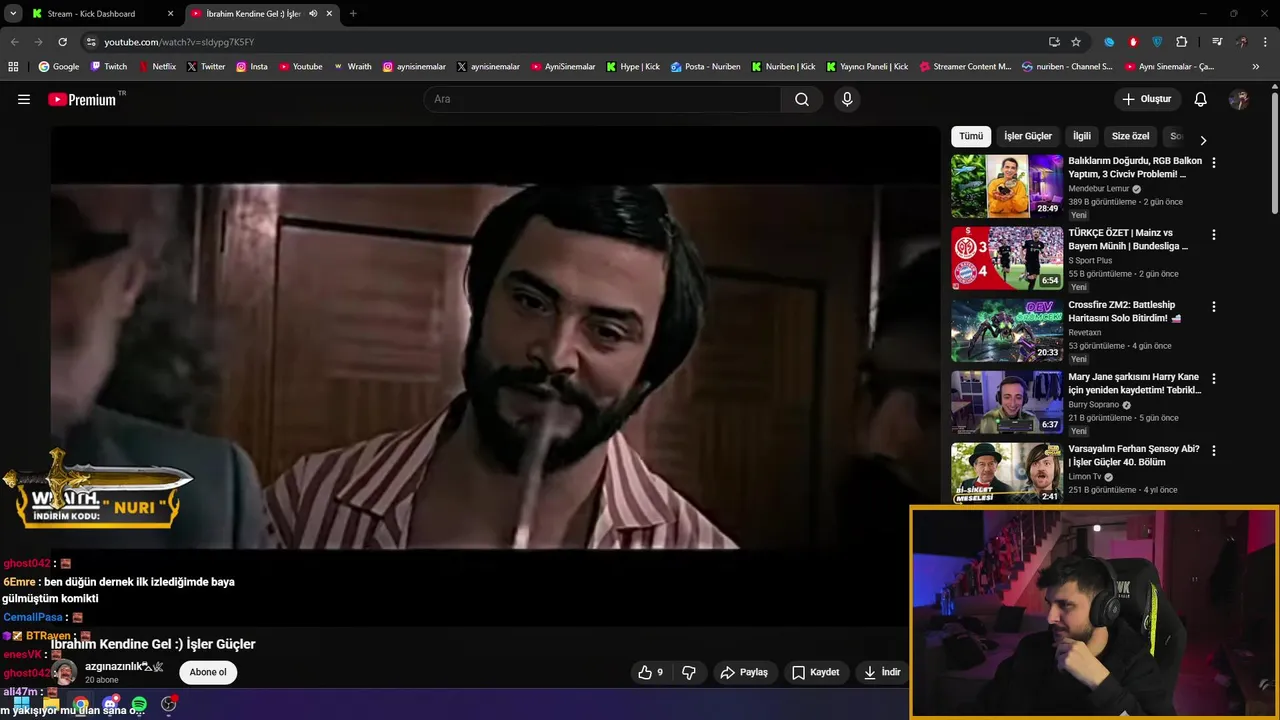Open the Mainz vs Bayern thumbnail
The image size is (1280, 720).
pos(1007,258)
